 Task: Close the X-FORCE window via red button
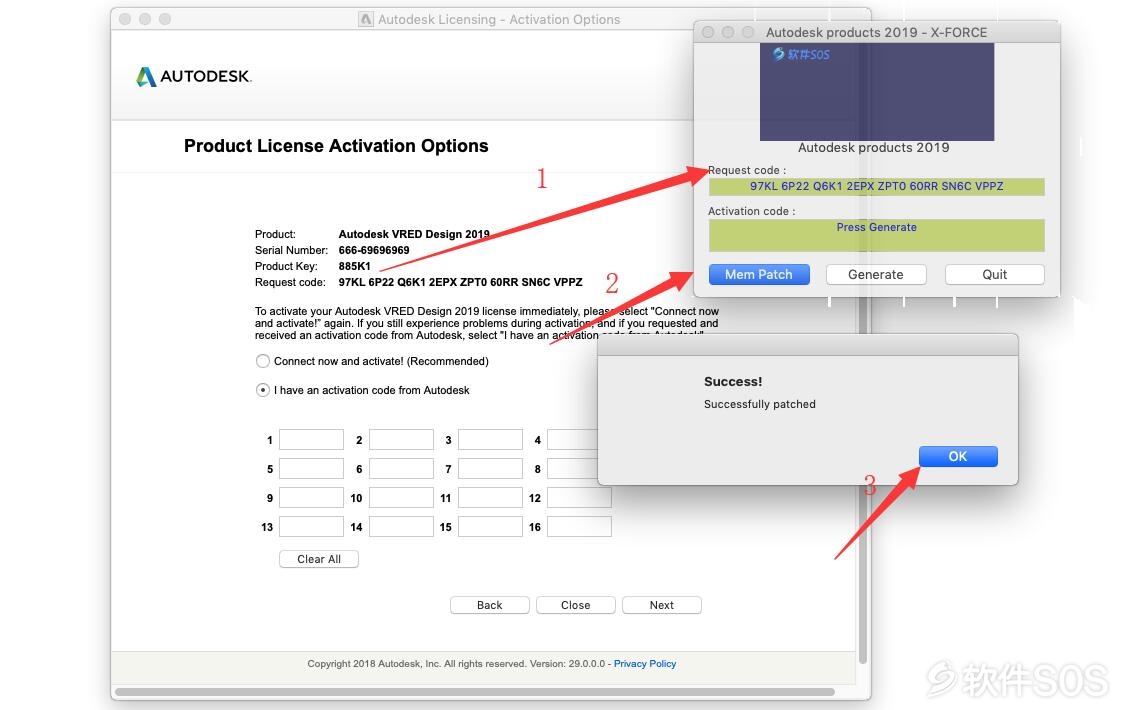[x=707, y=32]
